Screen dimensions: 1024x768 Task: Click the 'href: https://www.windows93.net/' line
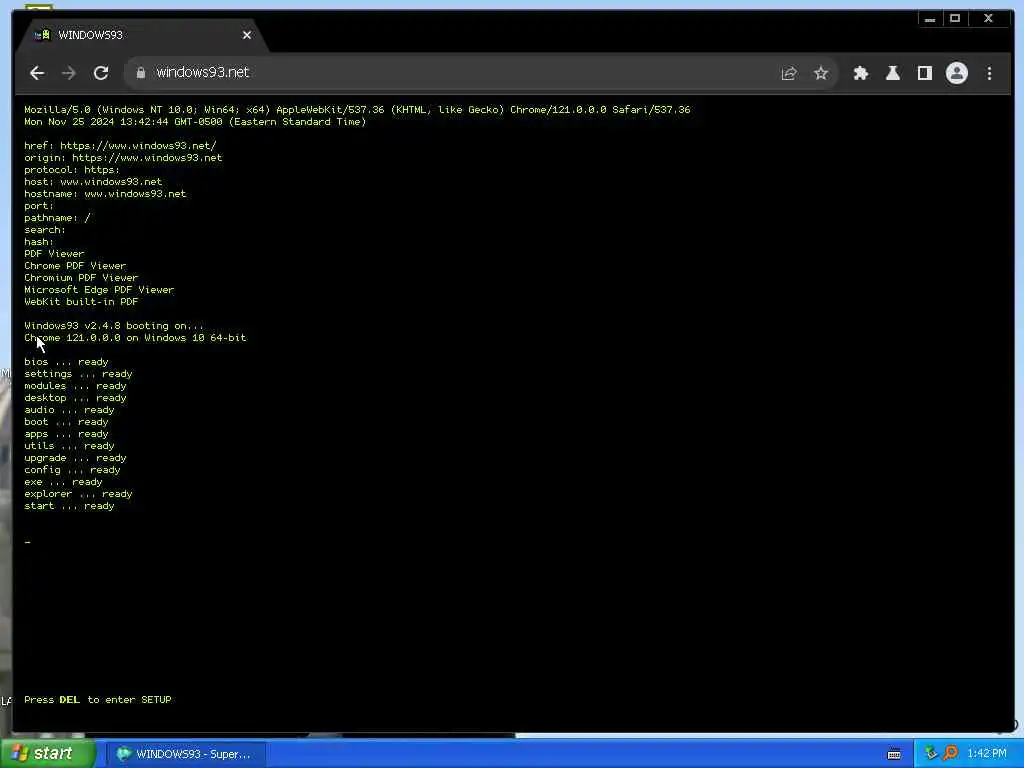point(120,146)
